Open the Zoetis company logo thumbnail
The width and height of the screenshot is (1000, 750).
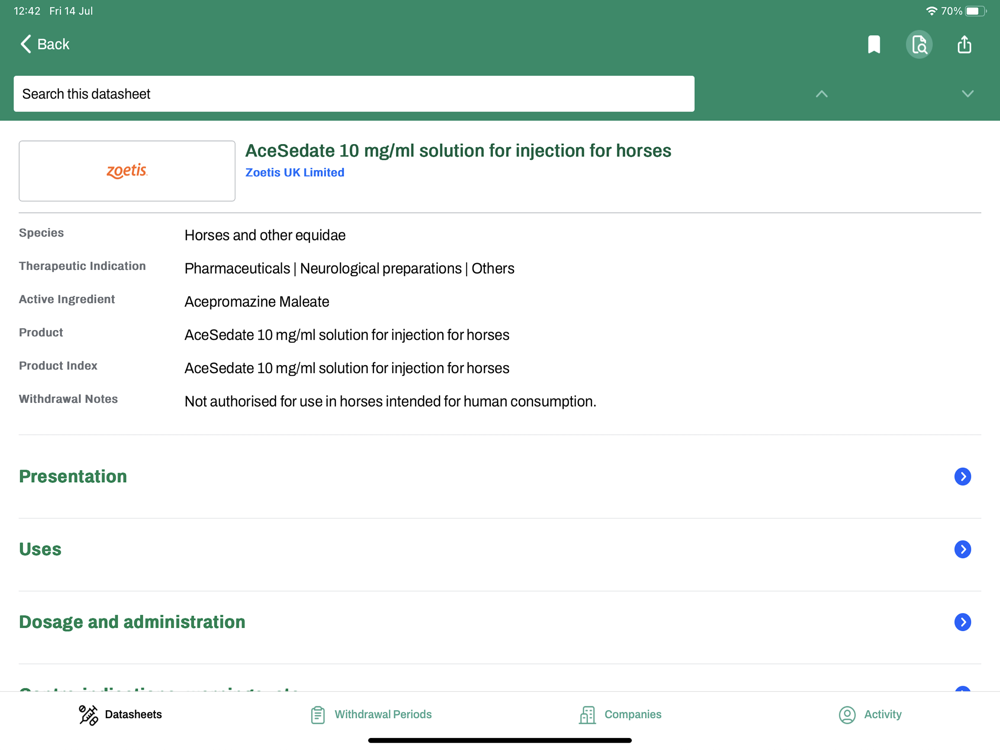(127, 171)
